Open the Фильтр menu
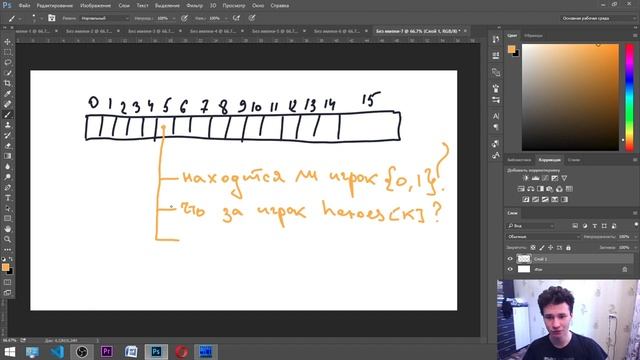The height and width of the screenshot is (360, 640). pos(194,6)
